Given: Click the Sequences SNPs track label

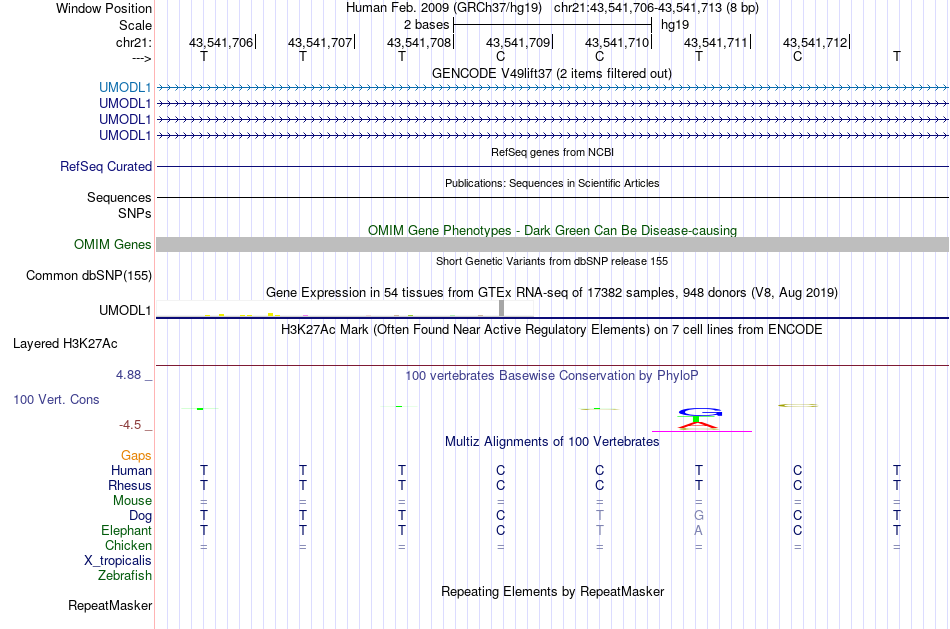Looking at the screenshot, I should coord(119,205).
